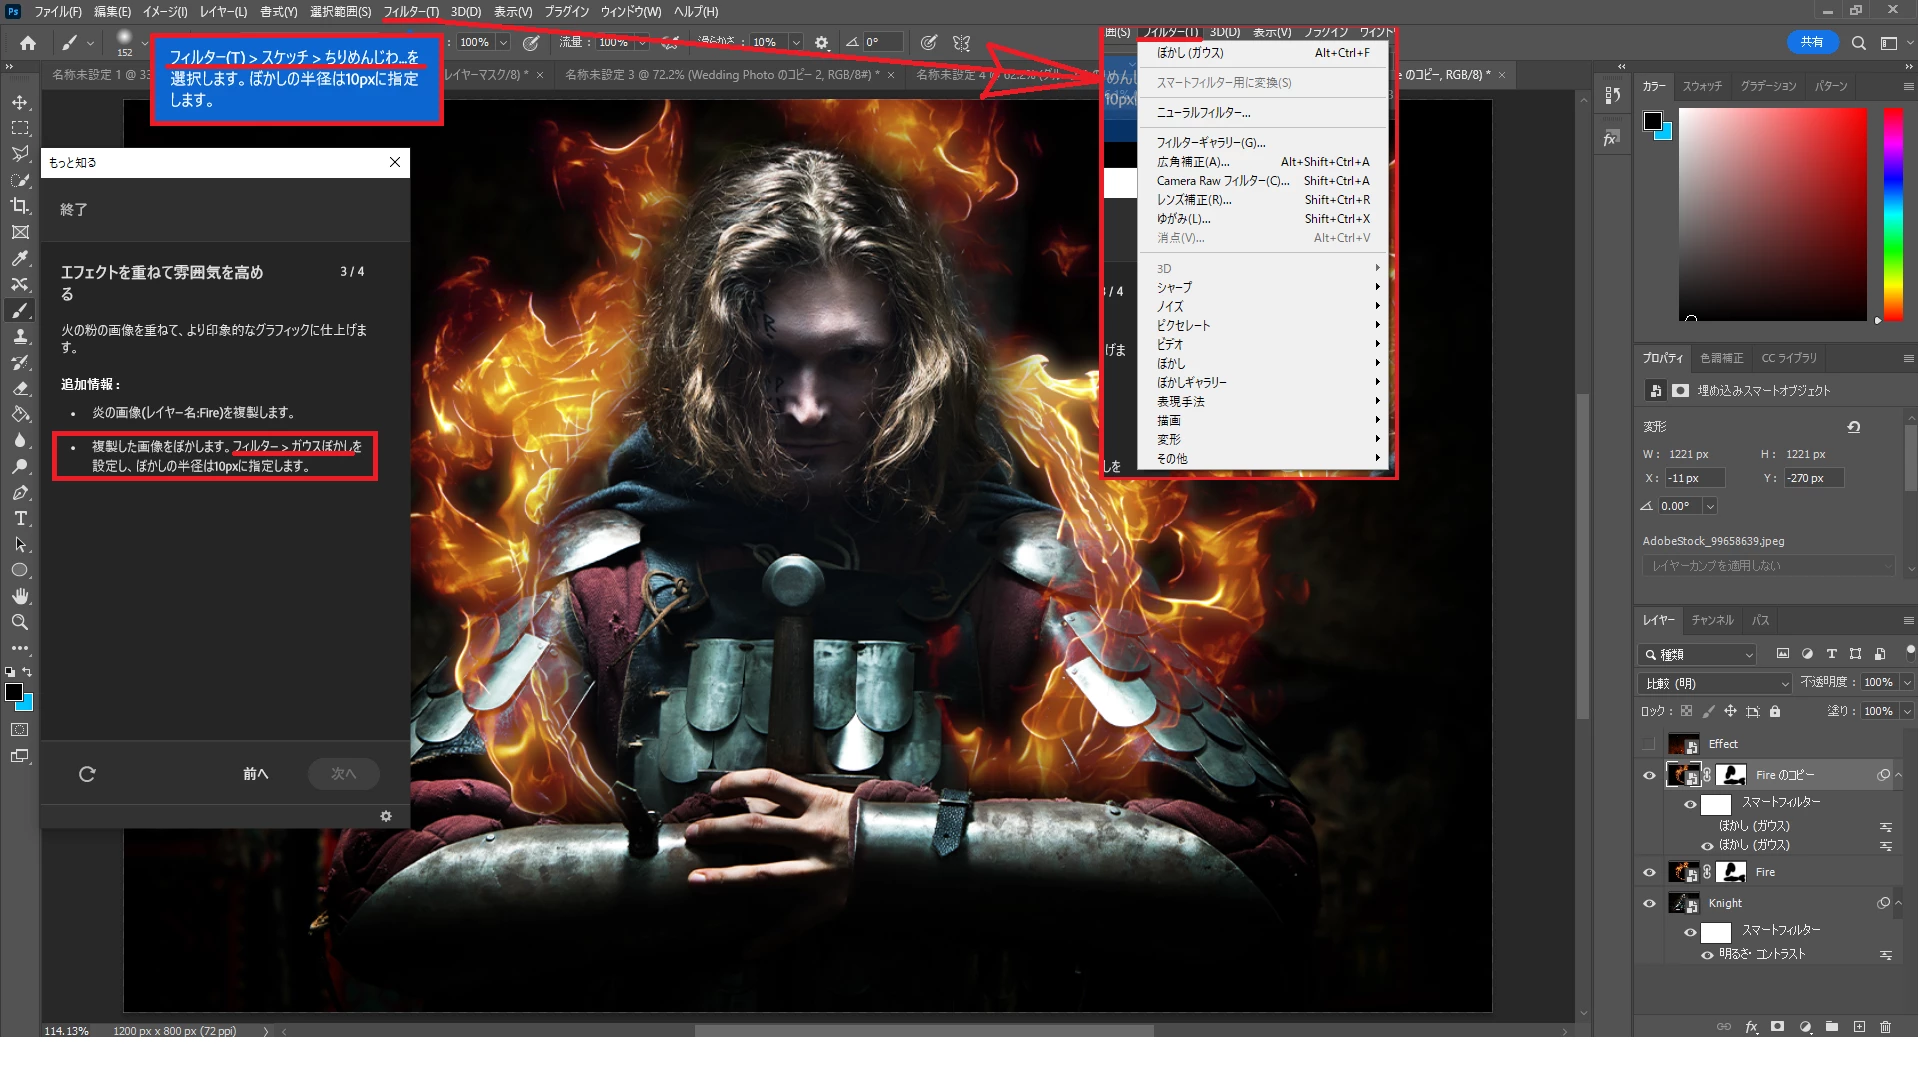Select the Type (T) tool

[20, 519]
